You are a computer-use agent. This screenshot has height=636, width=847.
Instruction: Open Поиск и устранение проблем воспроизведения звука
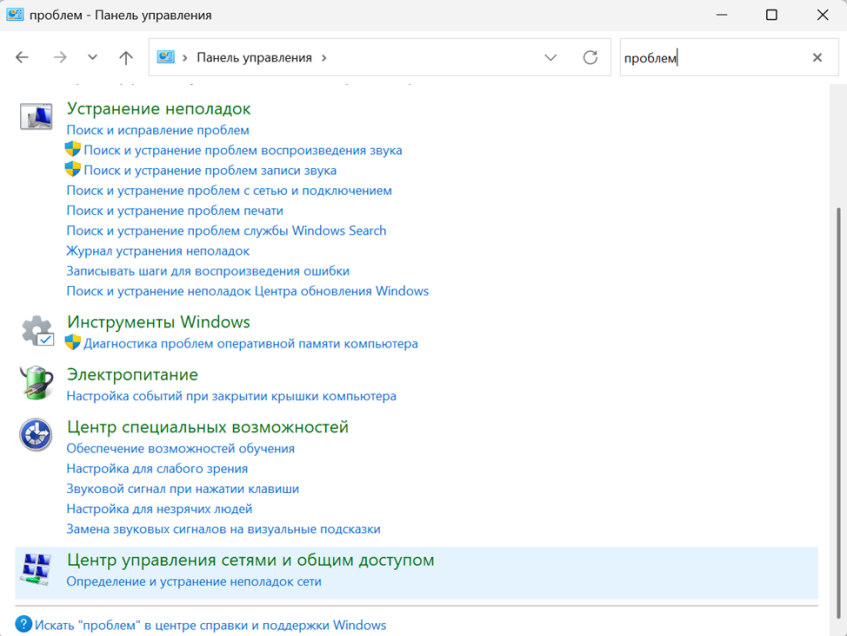[243, 150]
